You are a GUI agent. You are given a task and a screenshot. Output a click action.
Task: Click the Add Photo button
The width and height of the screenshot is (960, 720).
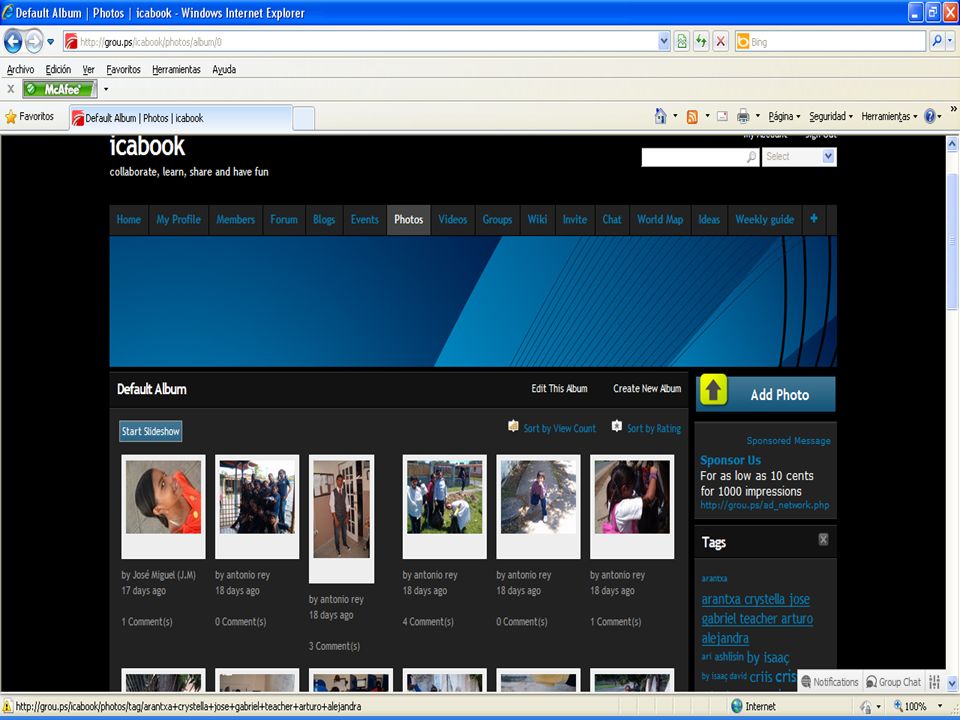click(x=765, y=394)
